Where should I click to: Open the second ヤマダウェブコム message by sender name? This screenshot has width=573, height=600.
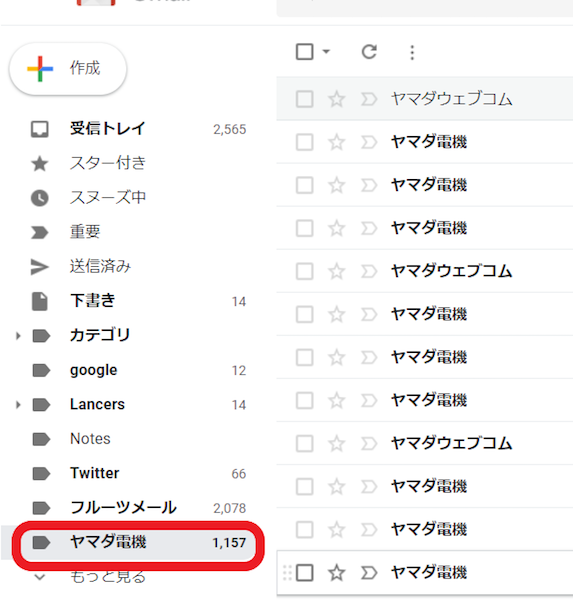tap(452, 271)
